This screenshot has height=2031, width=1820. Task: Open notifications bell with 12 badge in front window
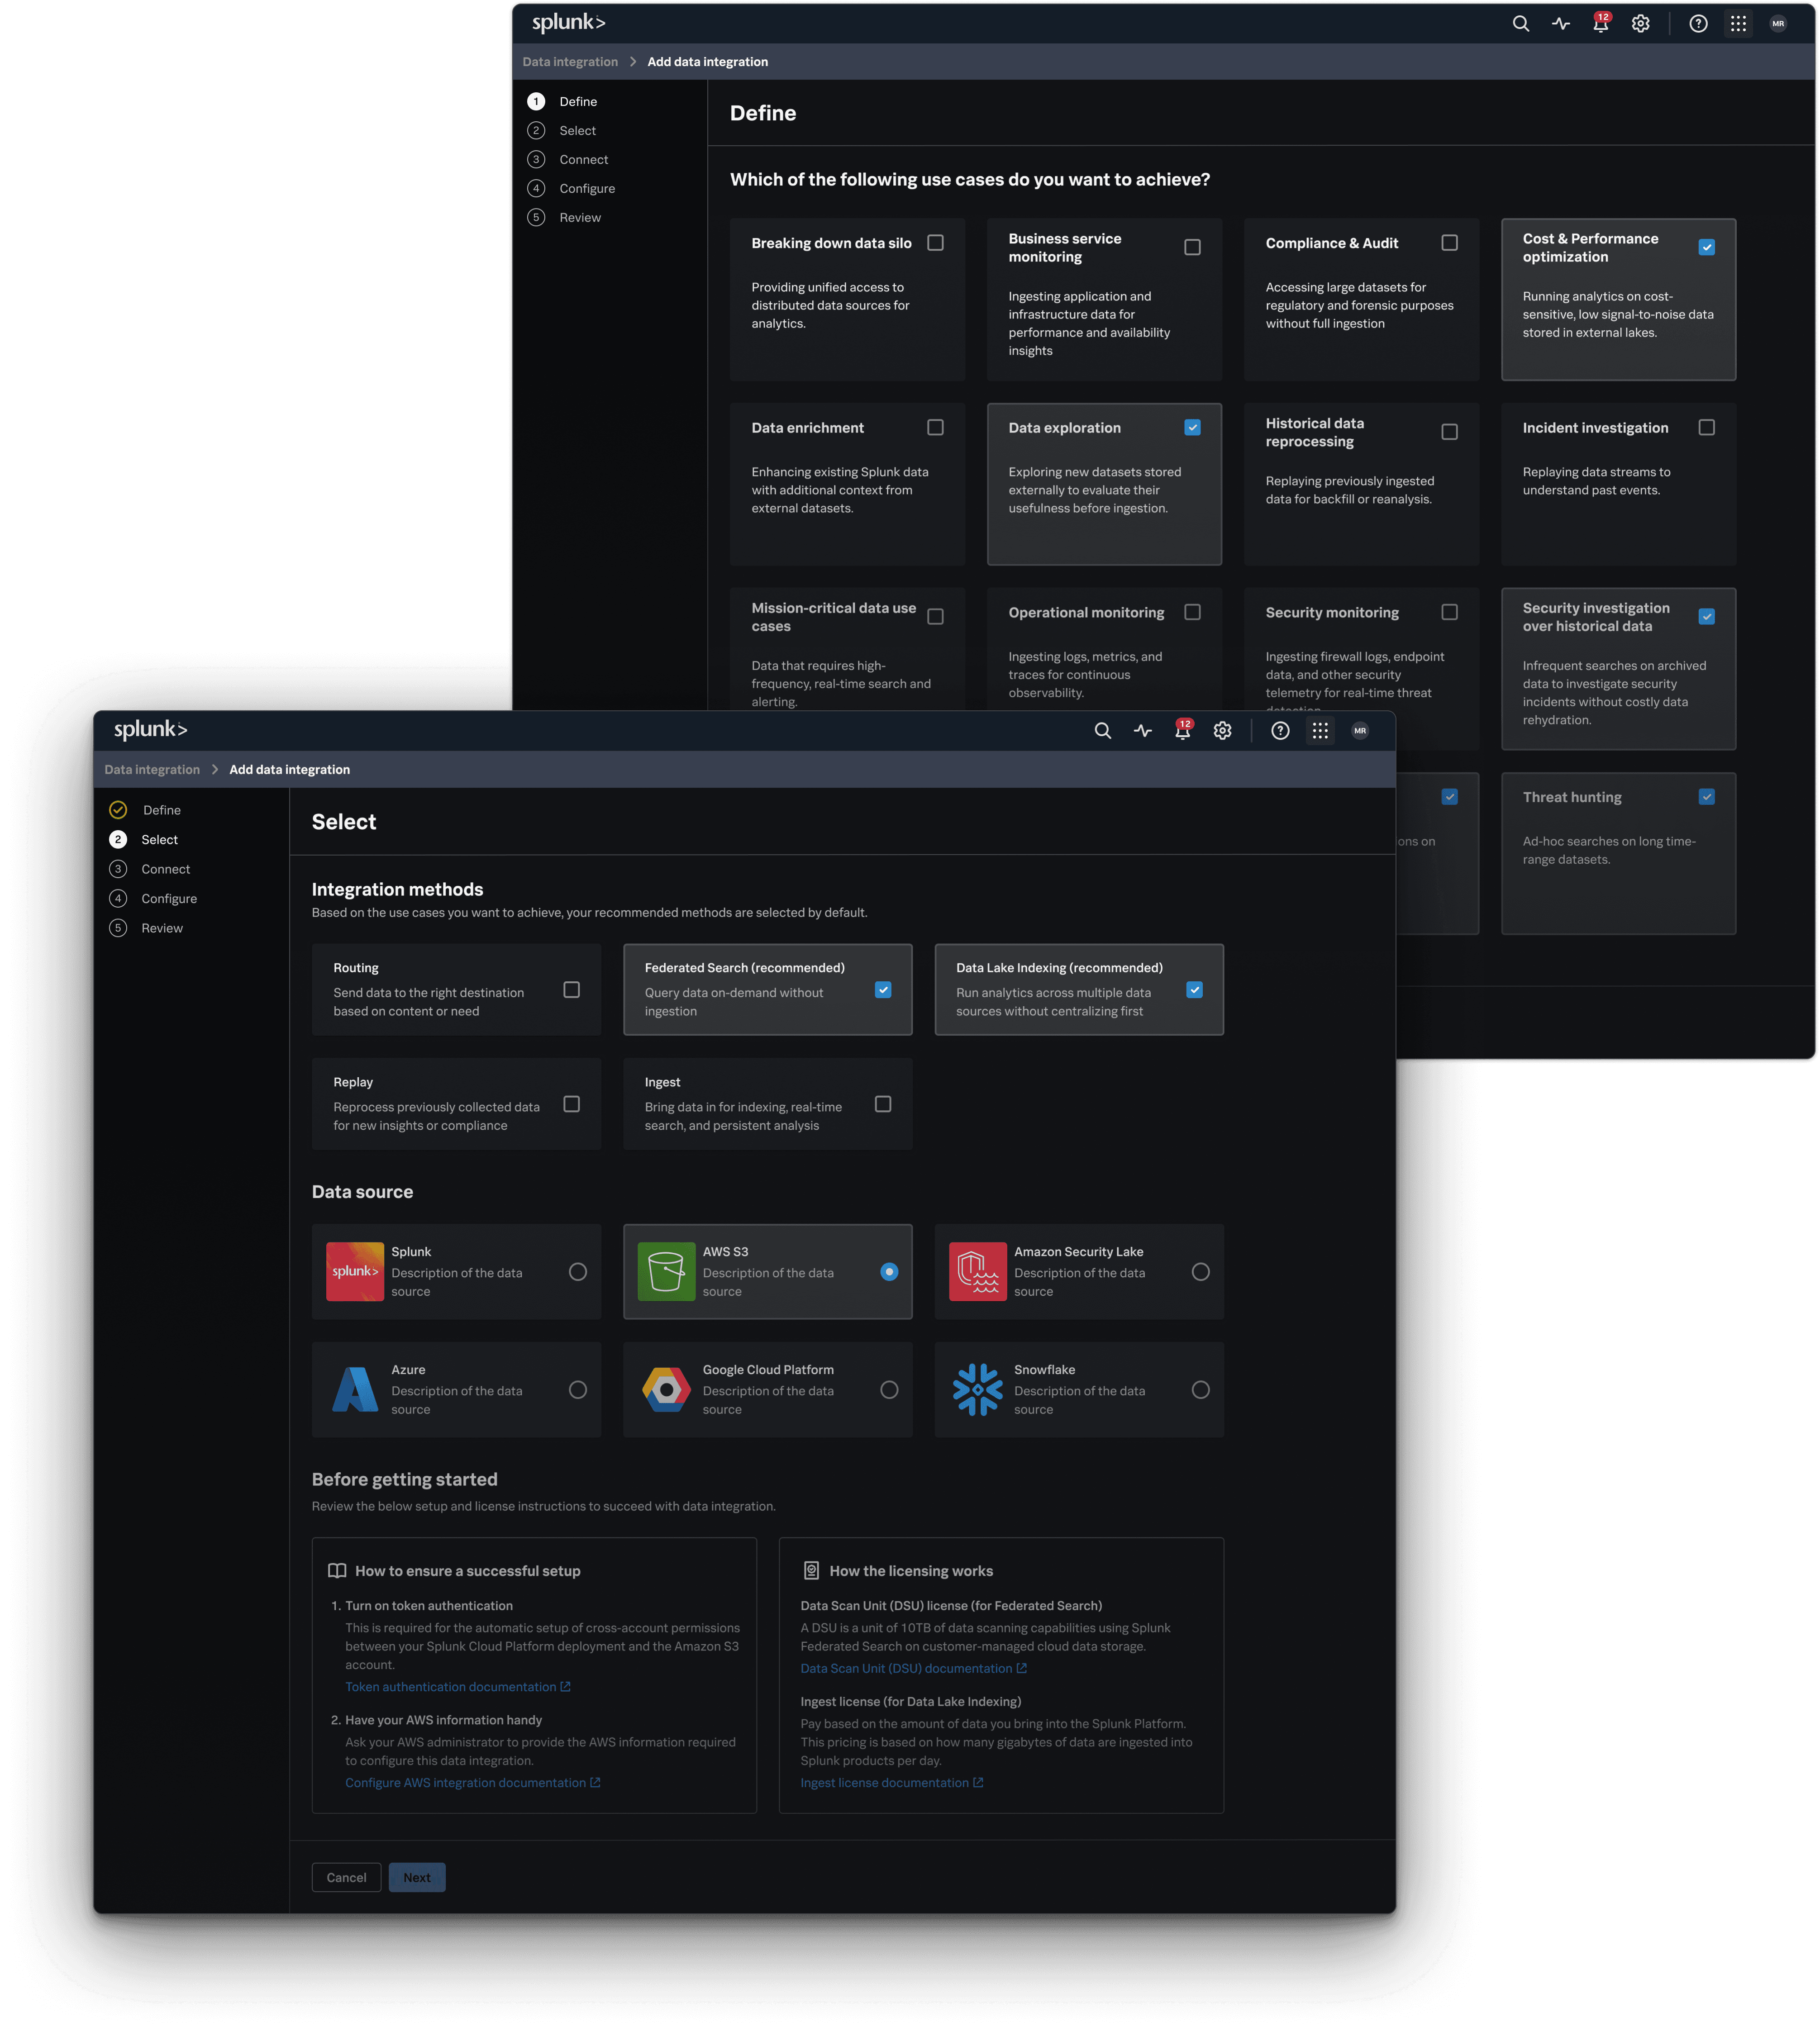(x=1182, y=731)
